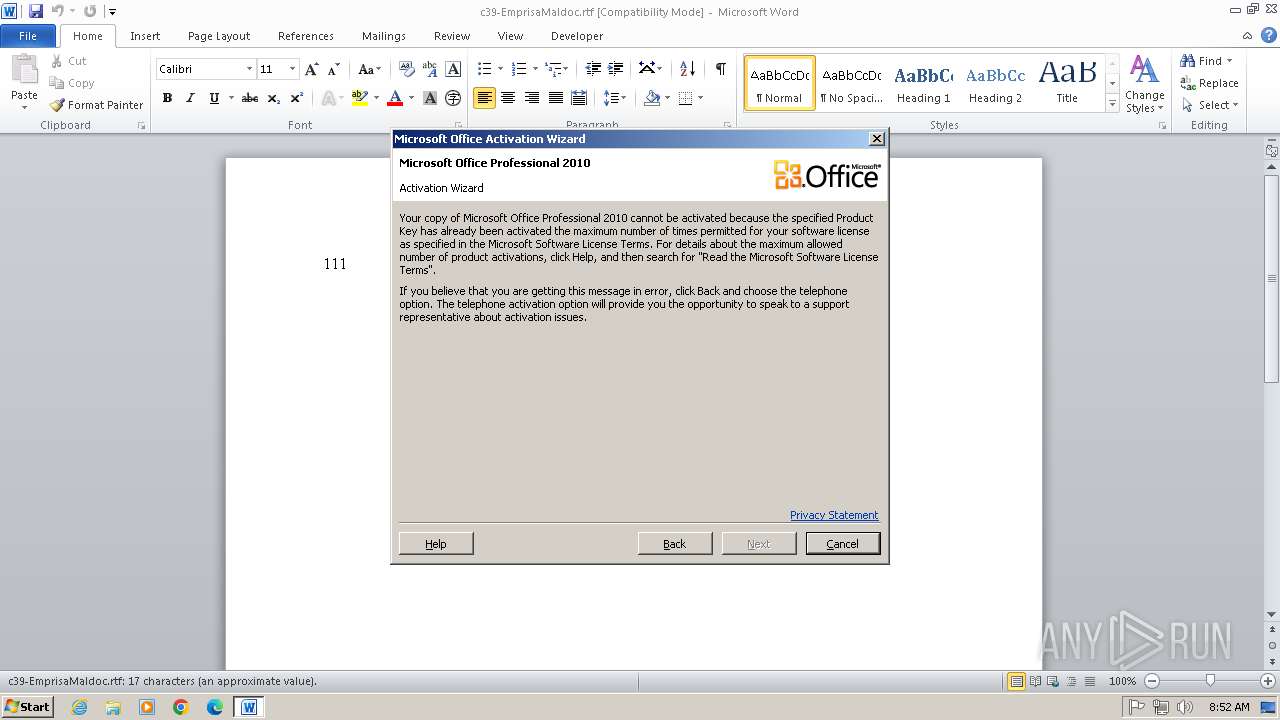Screen dimensions: 1280x720
Task: Open the File tab
Action: [x=28, y=36]
